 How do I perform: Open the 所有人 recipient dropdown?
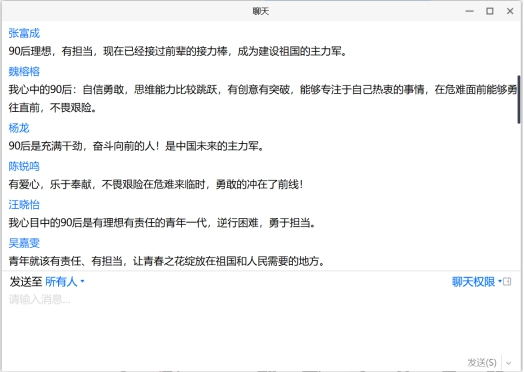(64, 282)
